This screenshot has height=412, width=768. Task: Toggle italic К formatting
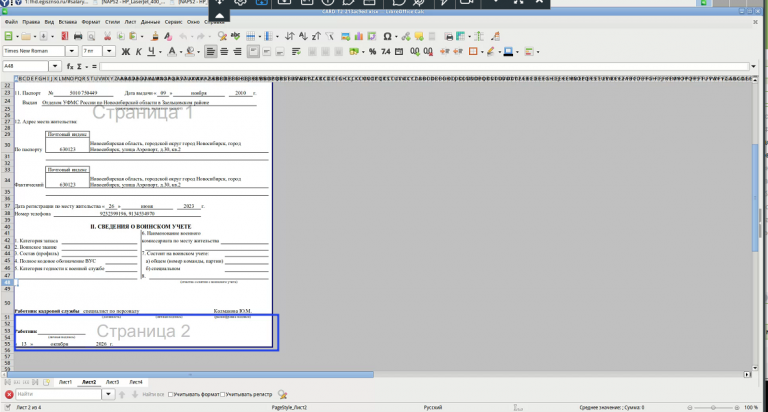(x=139, y=51)
